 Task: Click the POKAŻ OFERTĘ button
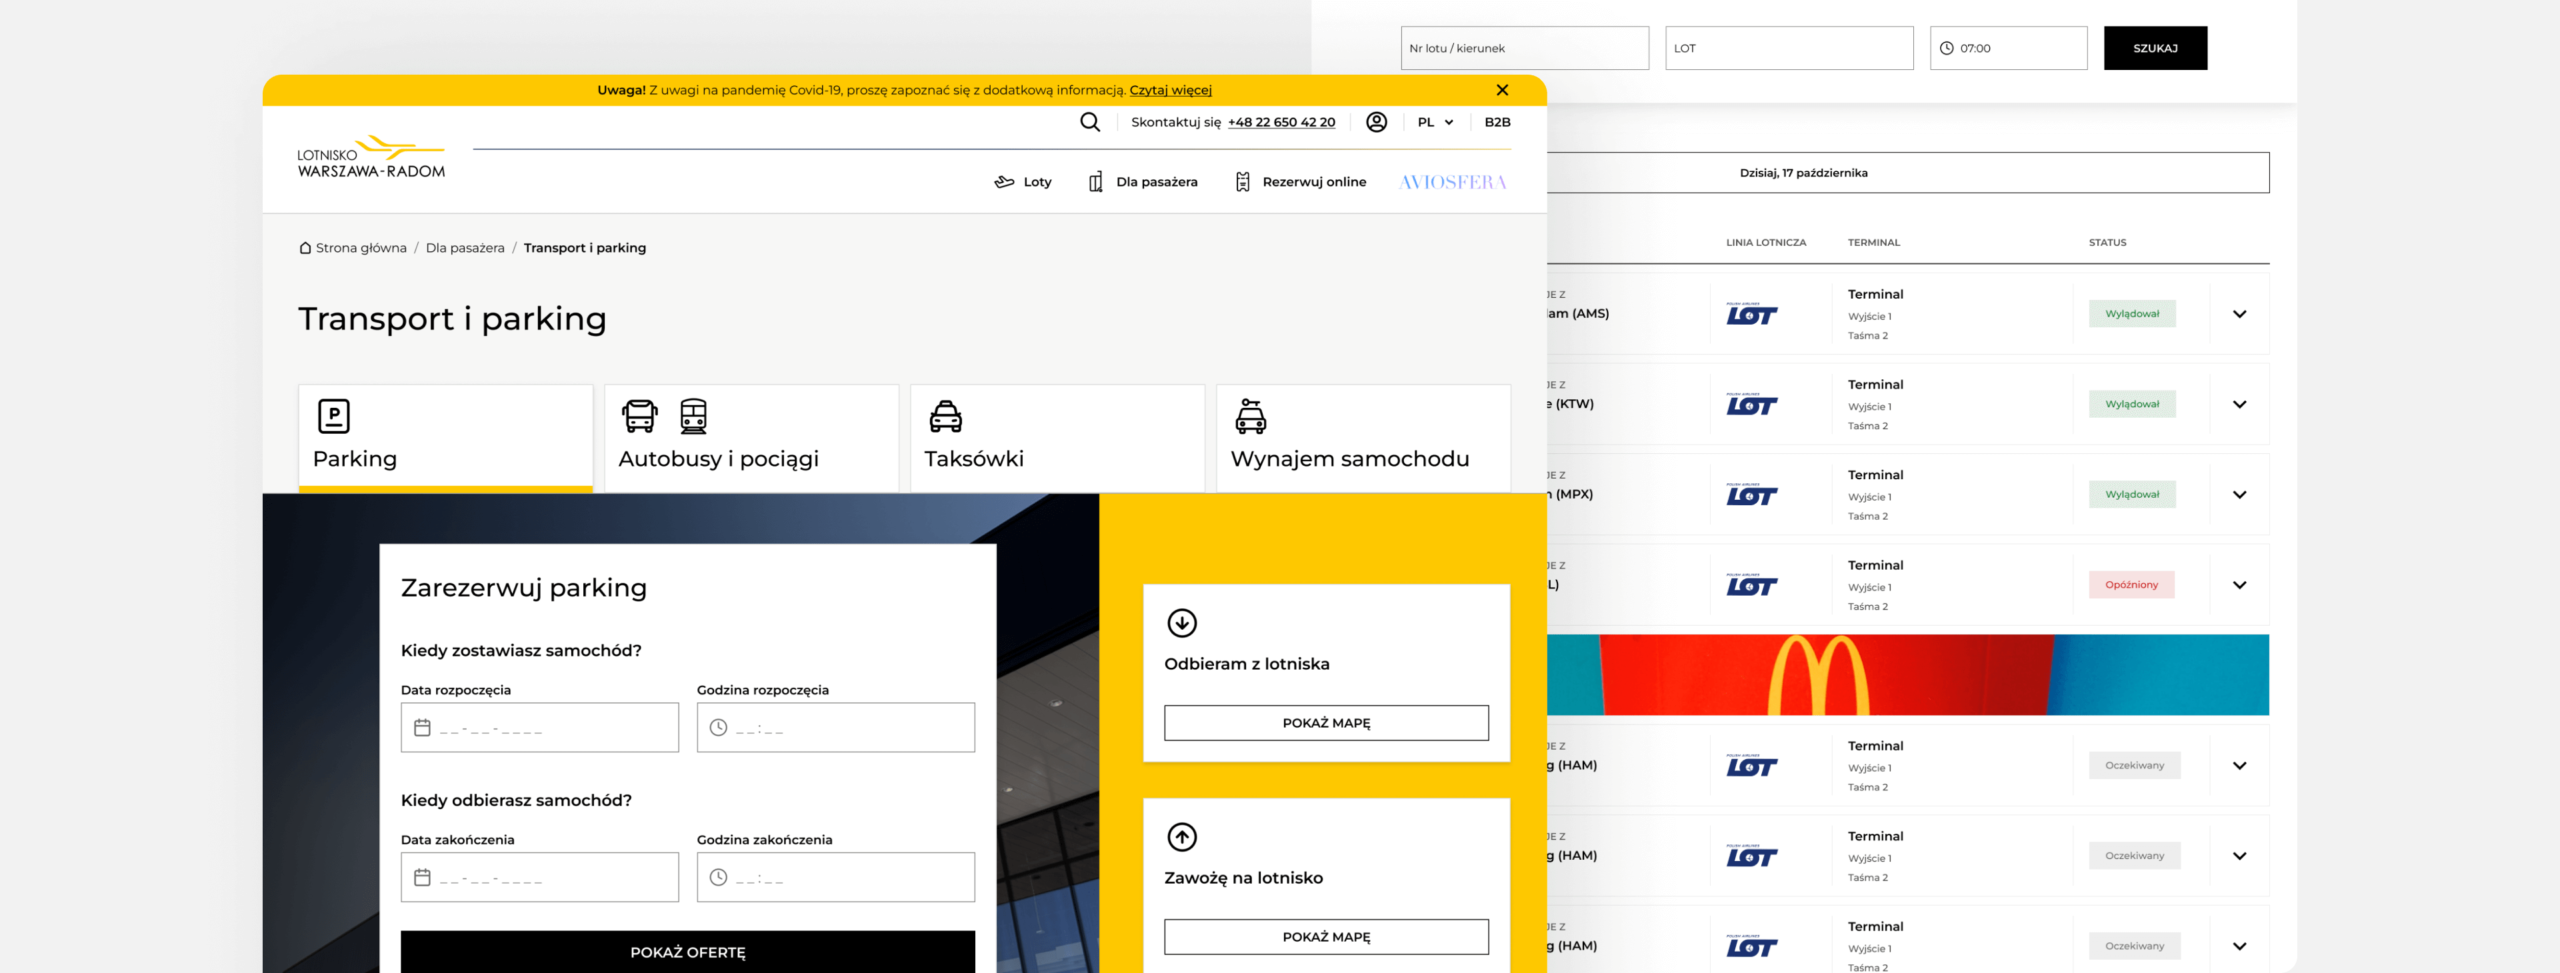click(x=687, y=952)
